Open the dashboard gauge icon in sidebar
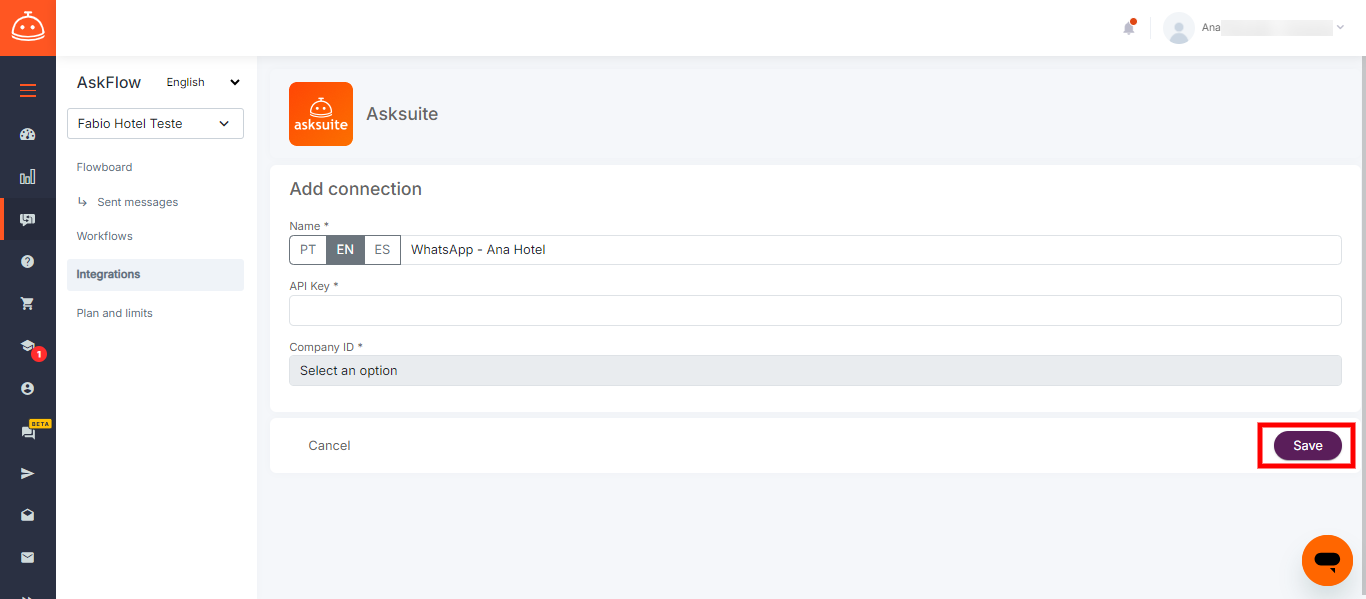Image resolution: width=1366 pixels, height=599 pixels. tap(28, 134)
